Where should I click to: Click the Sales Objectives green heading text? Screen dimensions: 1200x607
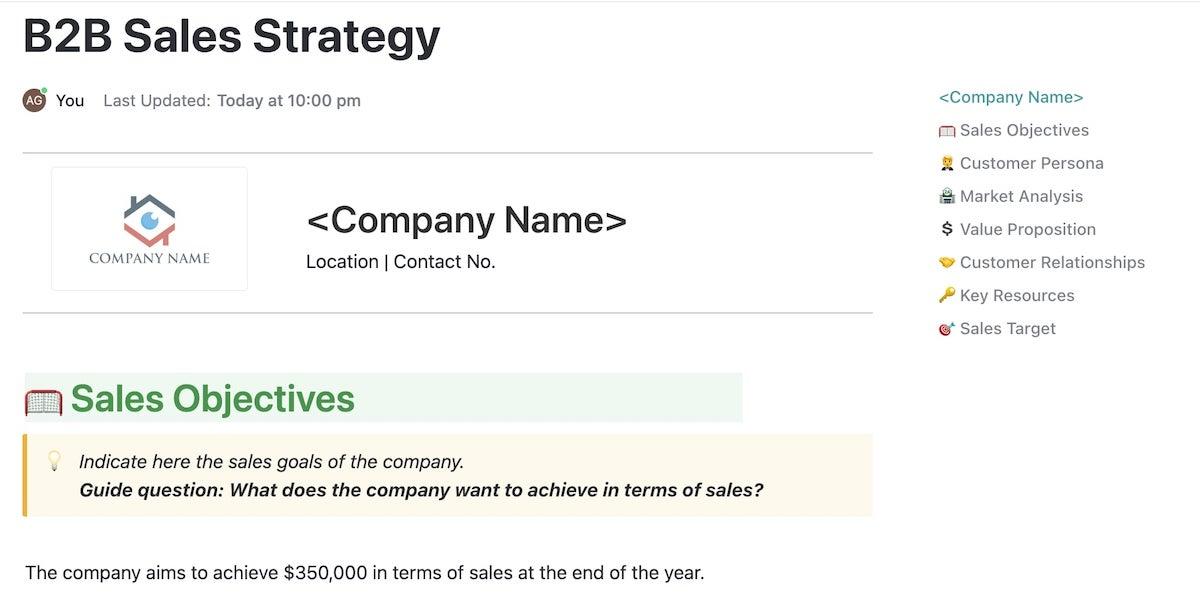point(212,399)
